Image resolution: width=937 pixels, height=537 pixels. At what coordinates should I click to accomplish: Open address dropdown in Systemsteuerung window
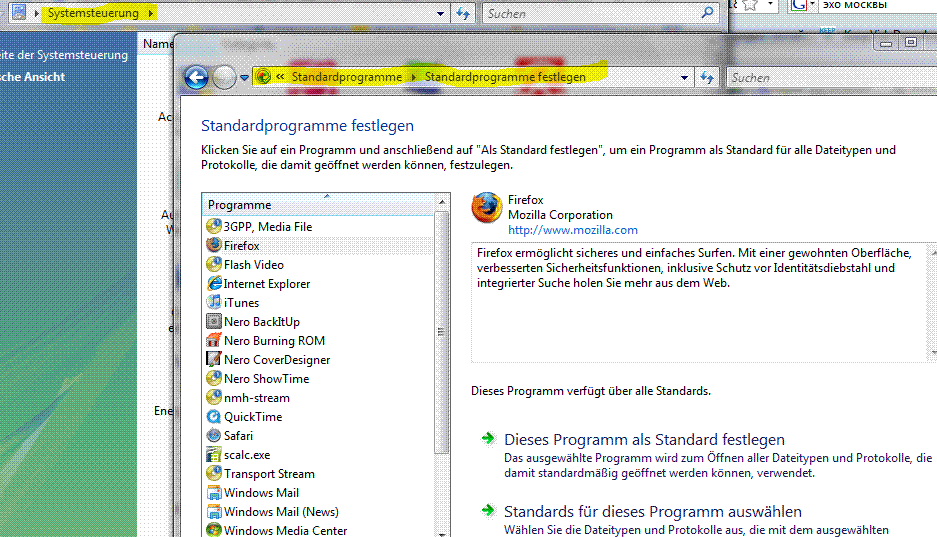point(440,13)
